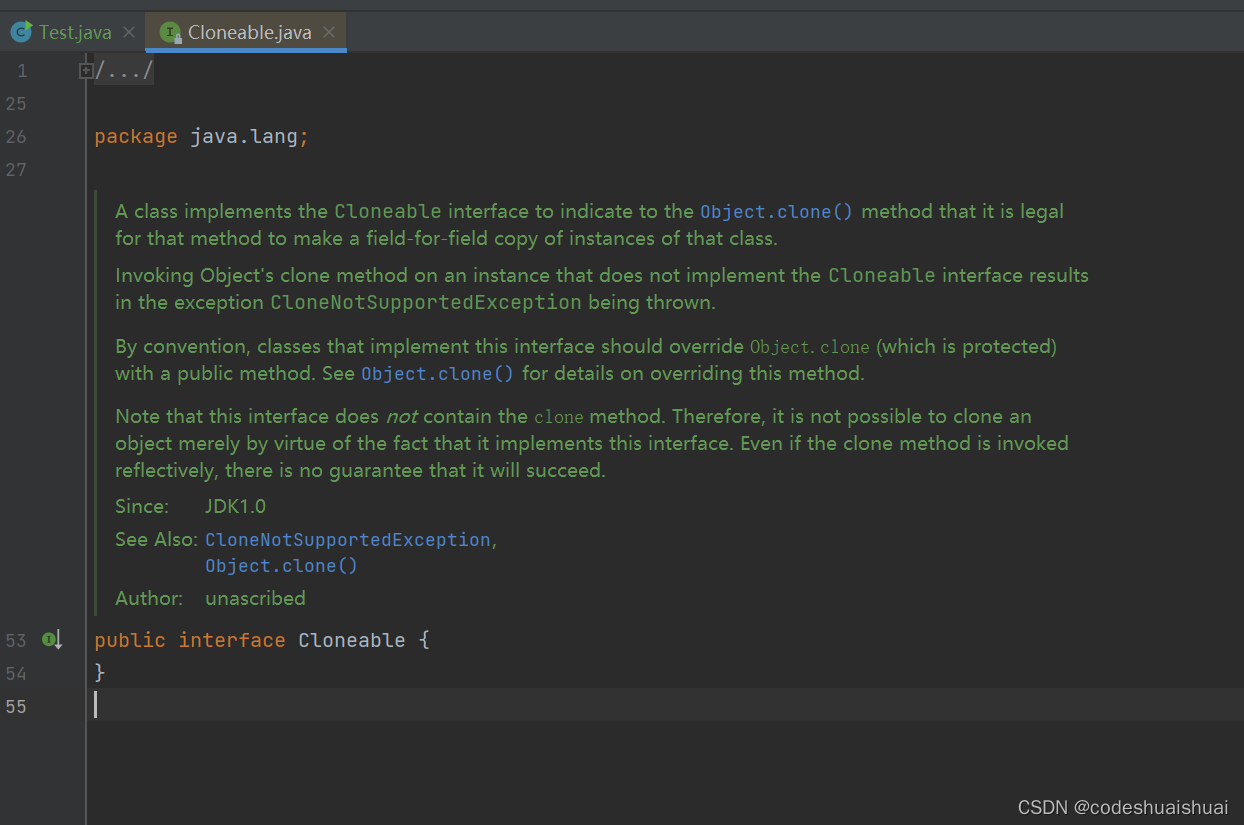Place the cursor on the package java.lang line

pos(201,137)
